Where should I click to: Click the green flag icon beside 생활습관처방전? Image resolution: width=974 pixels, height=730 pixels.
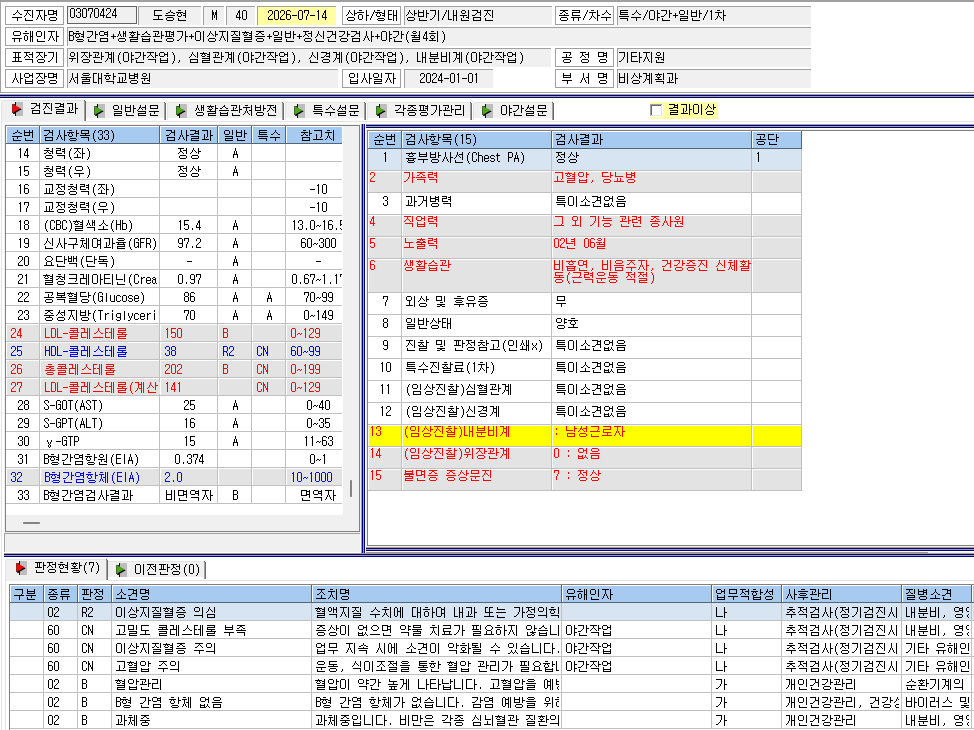(x=181, y=111)
